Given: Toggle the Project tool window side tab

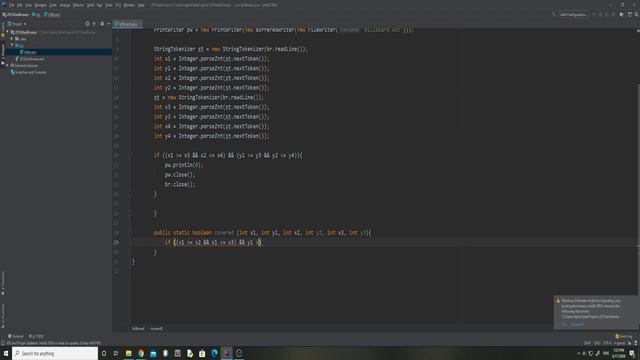Looking at the screenshot, I should pos(3,55).
